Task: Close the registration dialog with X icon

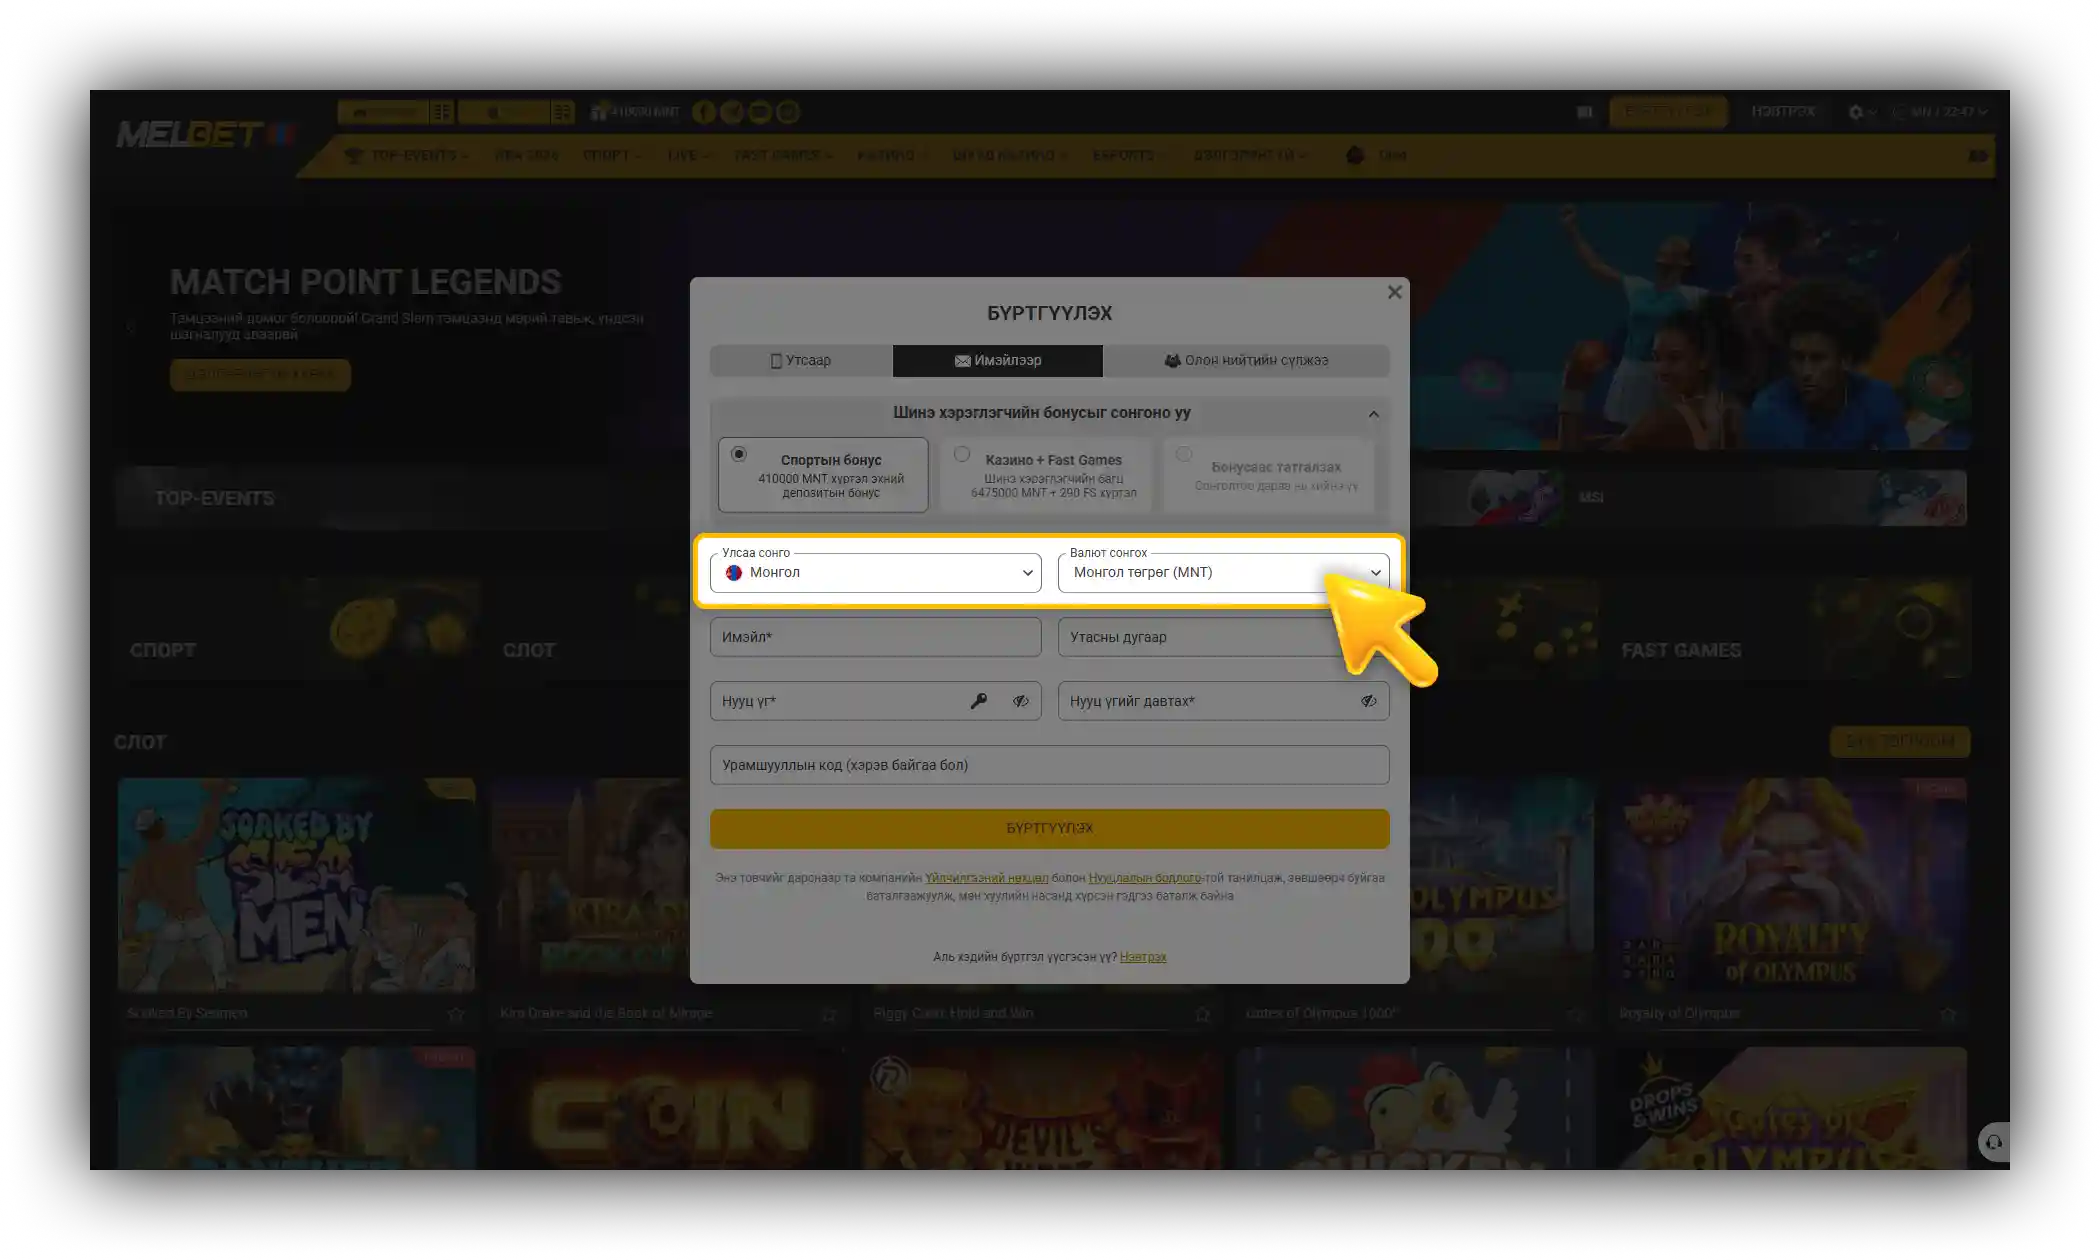Action: pos(1394,292)
